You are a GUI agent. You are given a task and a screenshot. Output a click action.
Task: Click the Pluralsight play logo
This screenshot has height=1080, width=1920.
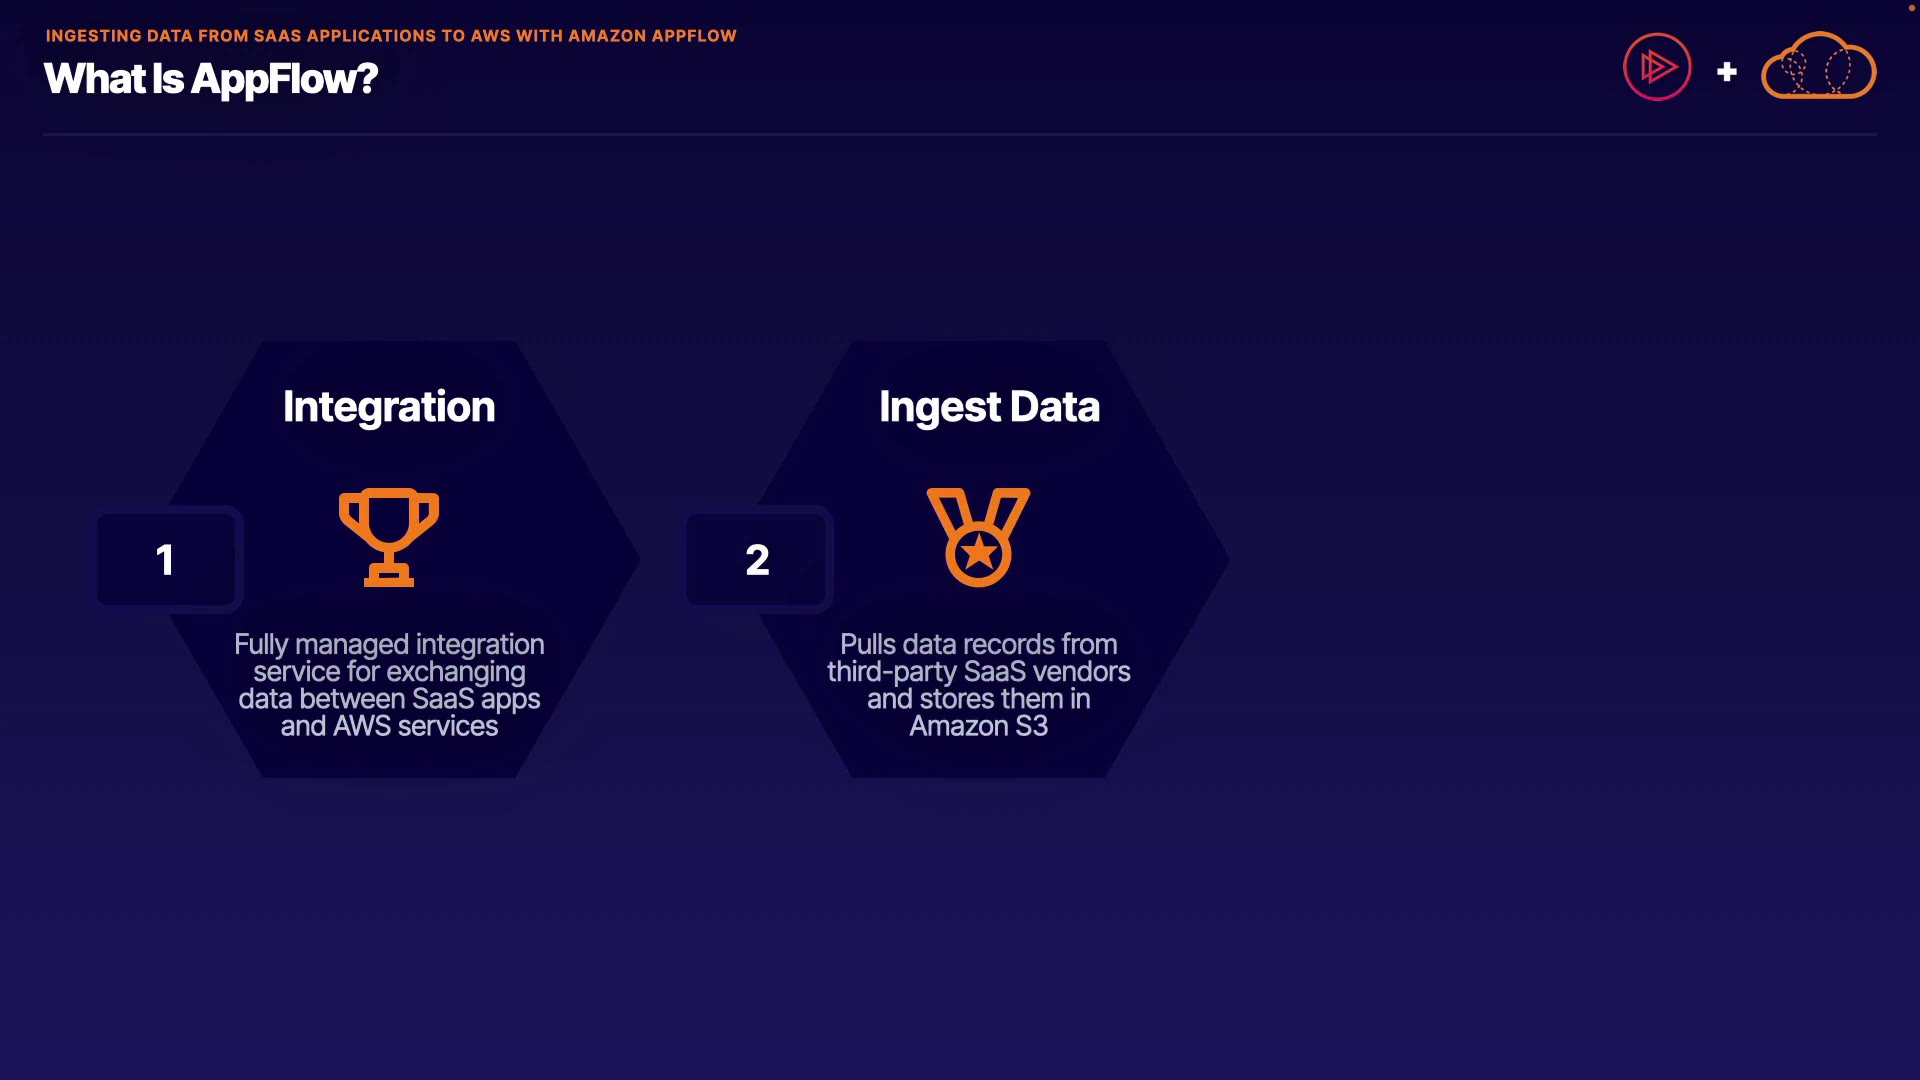(x=1657, y=67)
